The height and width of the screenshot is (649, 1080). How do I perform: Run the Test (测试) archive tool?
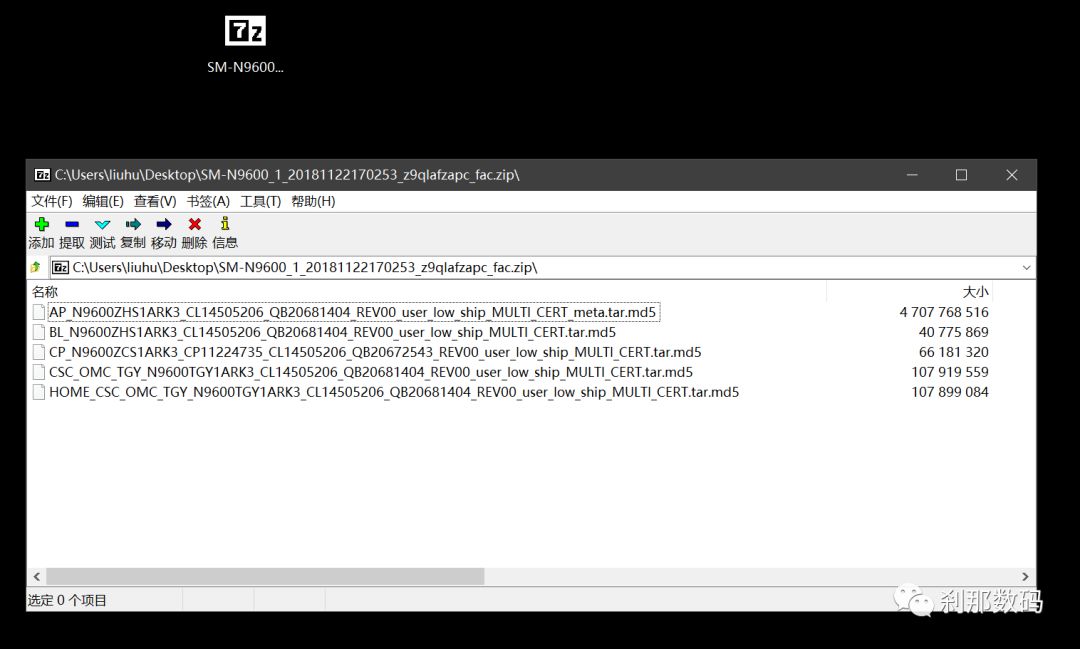coord(102,225)
